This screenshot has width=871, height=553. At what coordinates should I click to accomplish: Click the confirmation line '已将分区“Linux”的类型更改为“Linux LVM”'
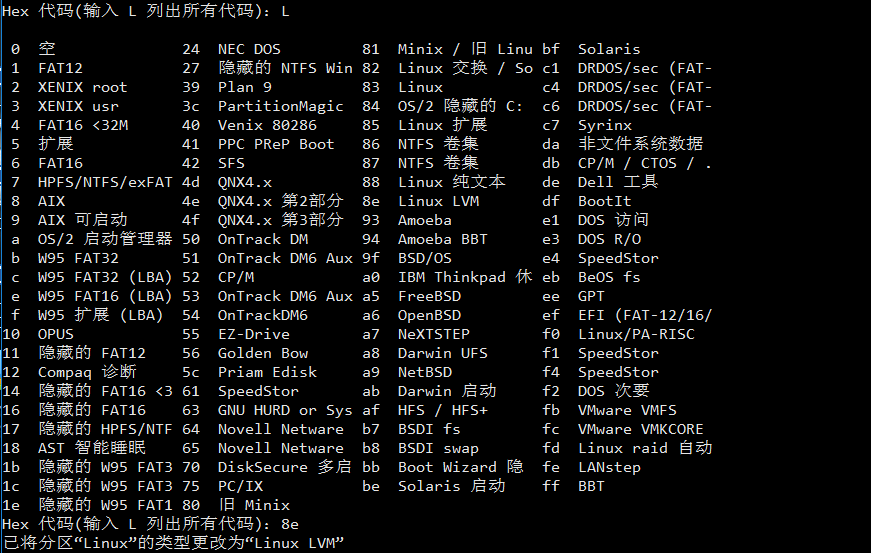[x=173, y=543]
